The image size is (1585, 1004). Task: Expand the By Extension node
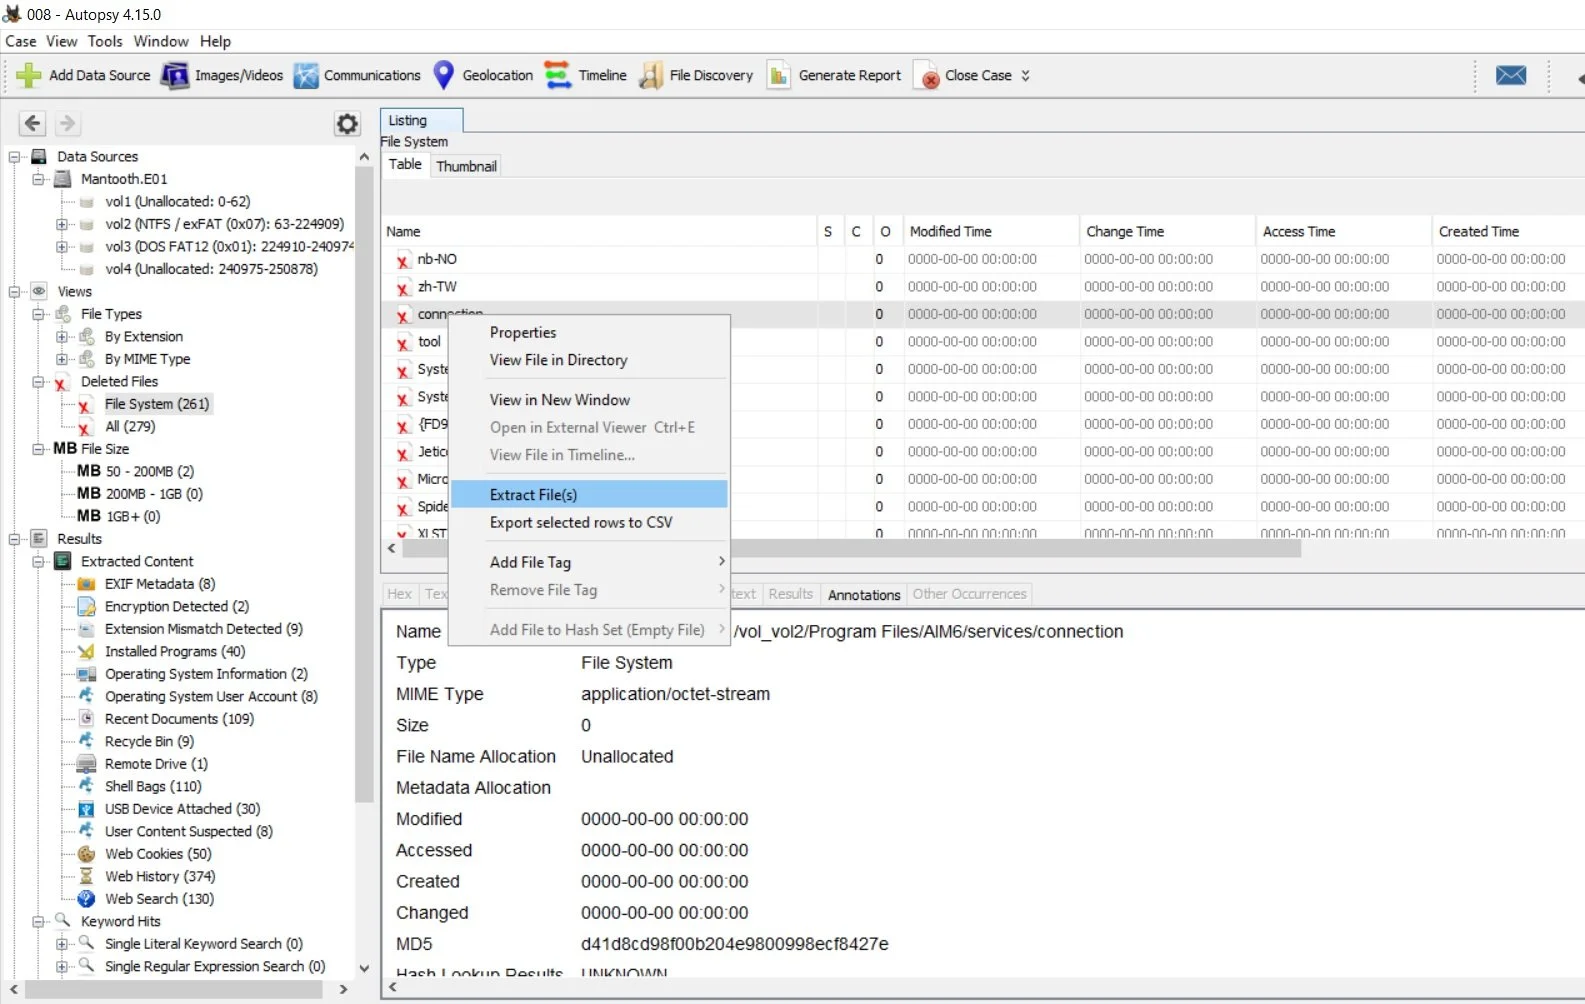[62, 337]
